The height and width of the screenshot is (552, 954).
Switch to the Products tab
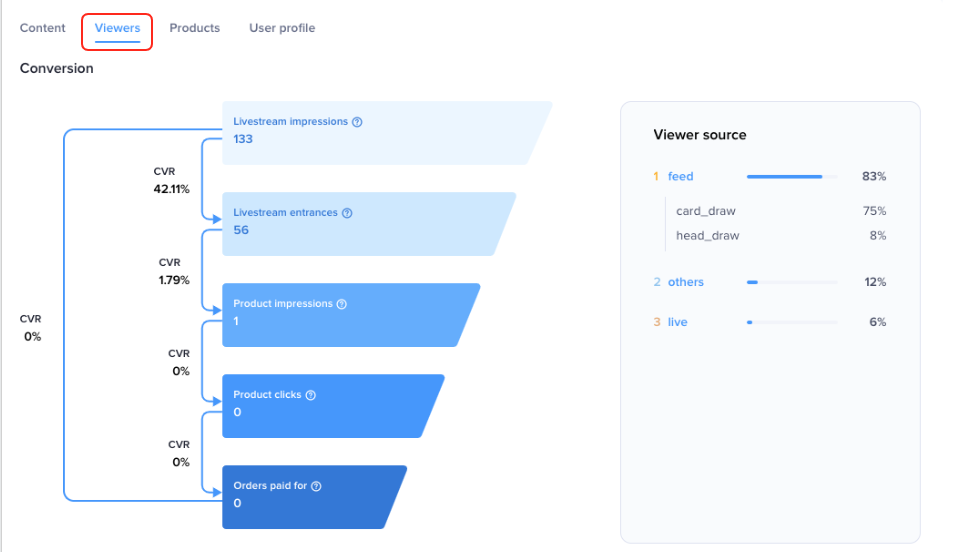tap(195, 28)
